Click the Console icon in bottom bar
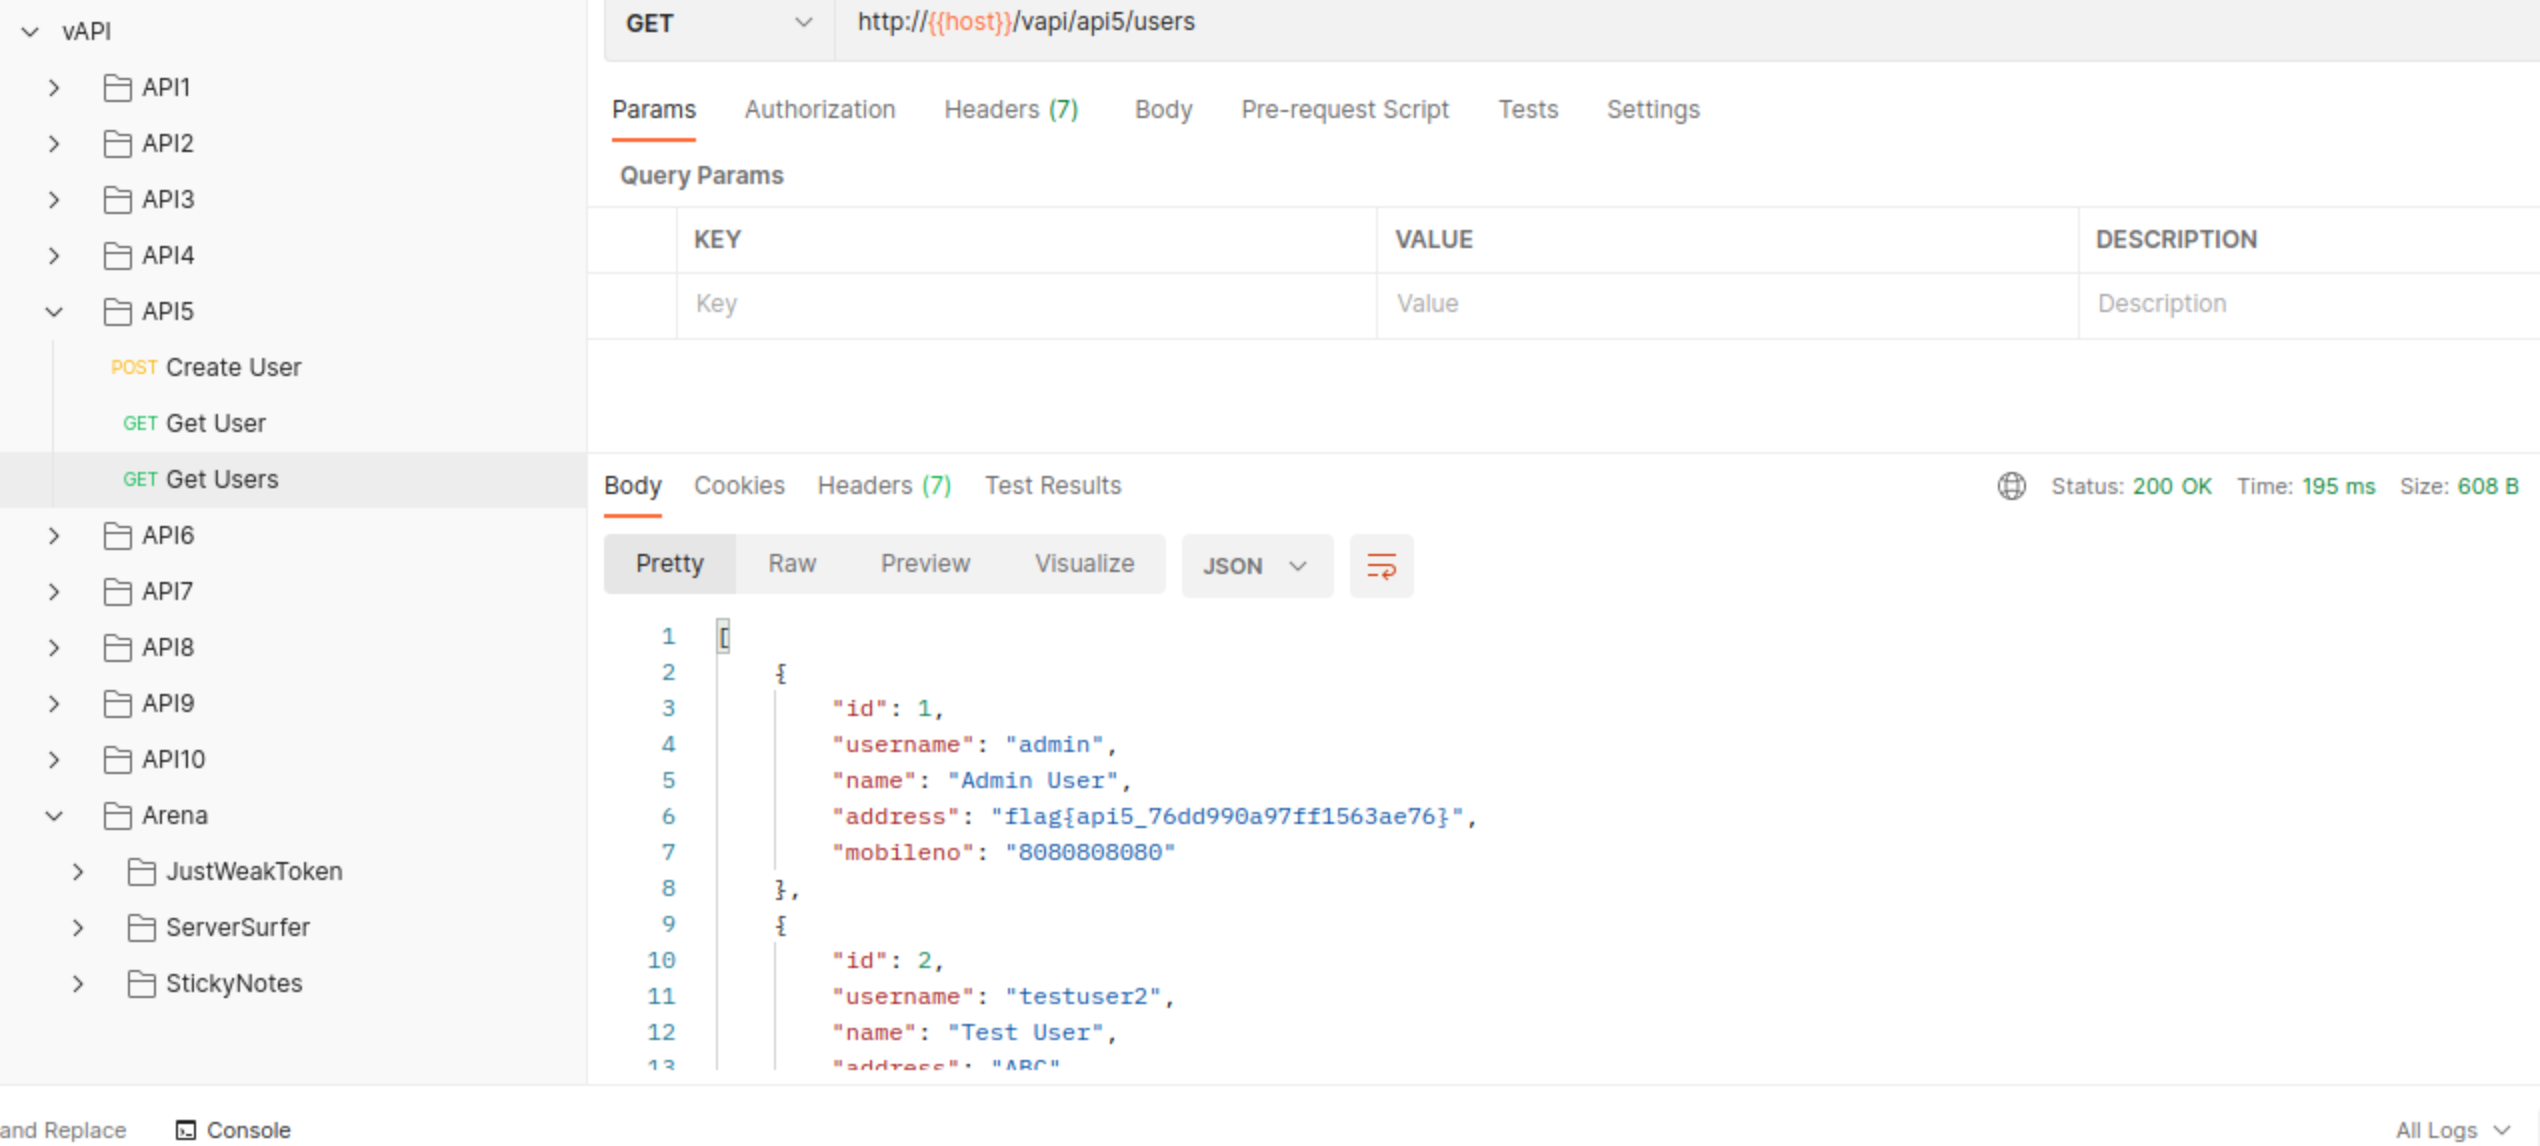 coord(186,1130)
